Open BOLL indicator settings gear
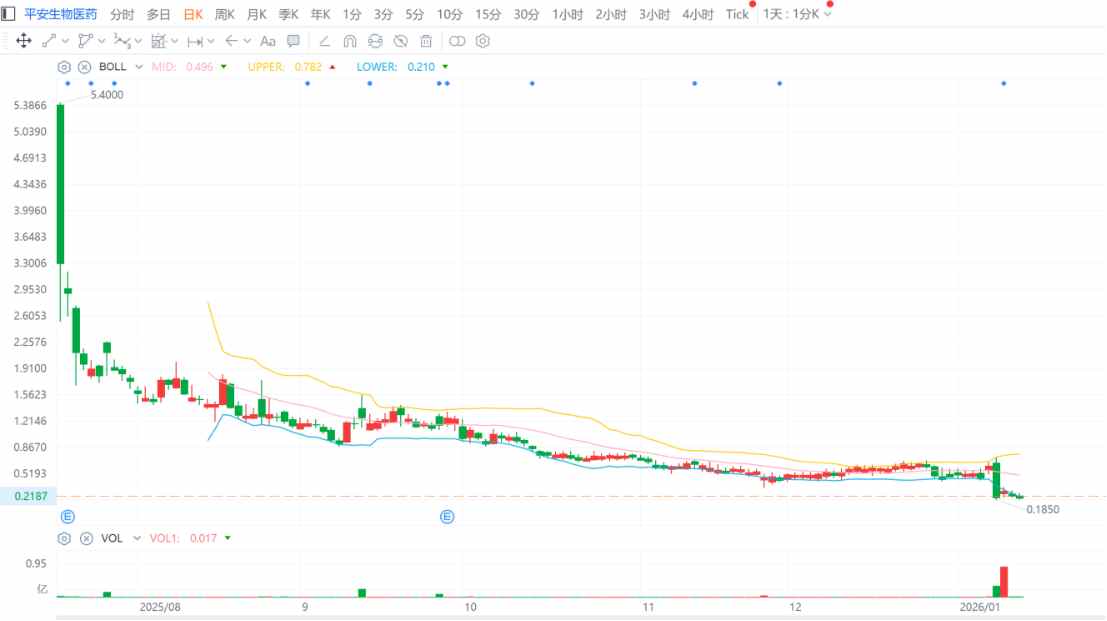This screenshot has width=1107, height=621. [x=64, y=67]
